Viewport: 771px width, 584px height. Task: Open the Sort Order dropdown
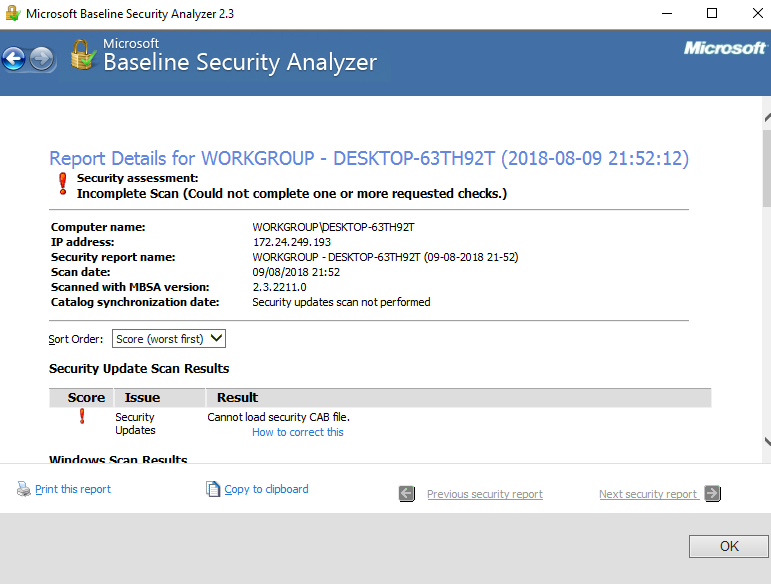(x=169, y=339)
